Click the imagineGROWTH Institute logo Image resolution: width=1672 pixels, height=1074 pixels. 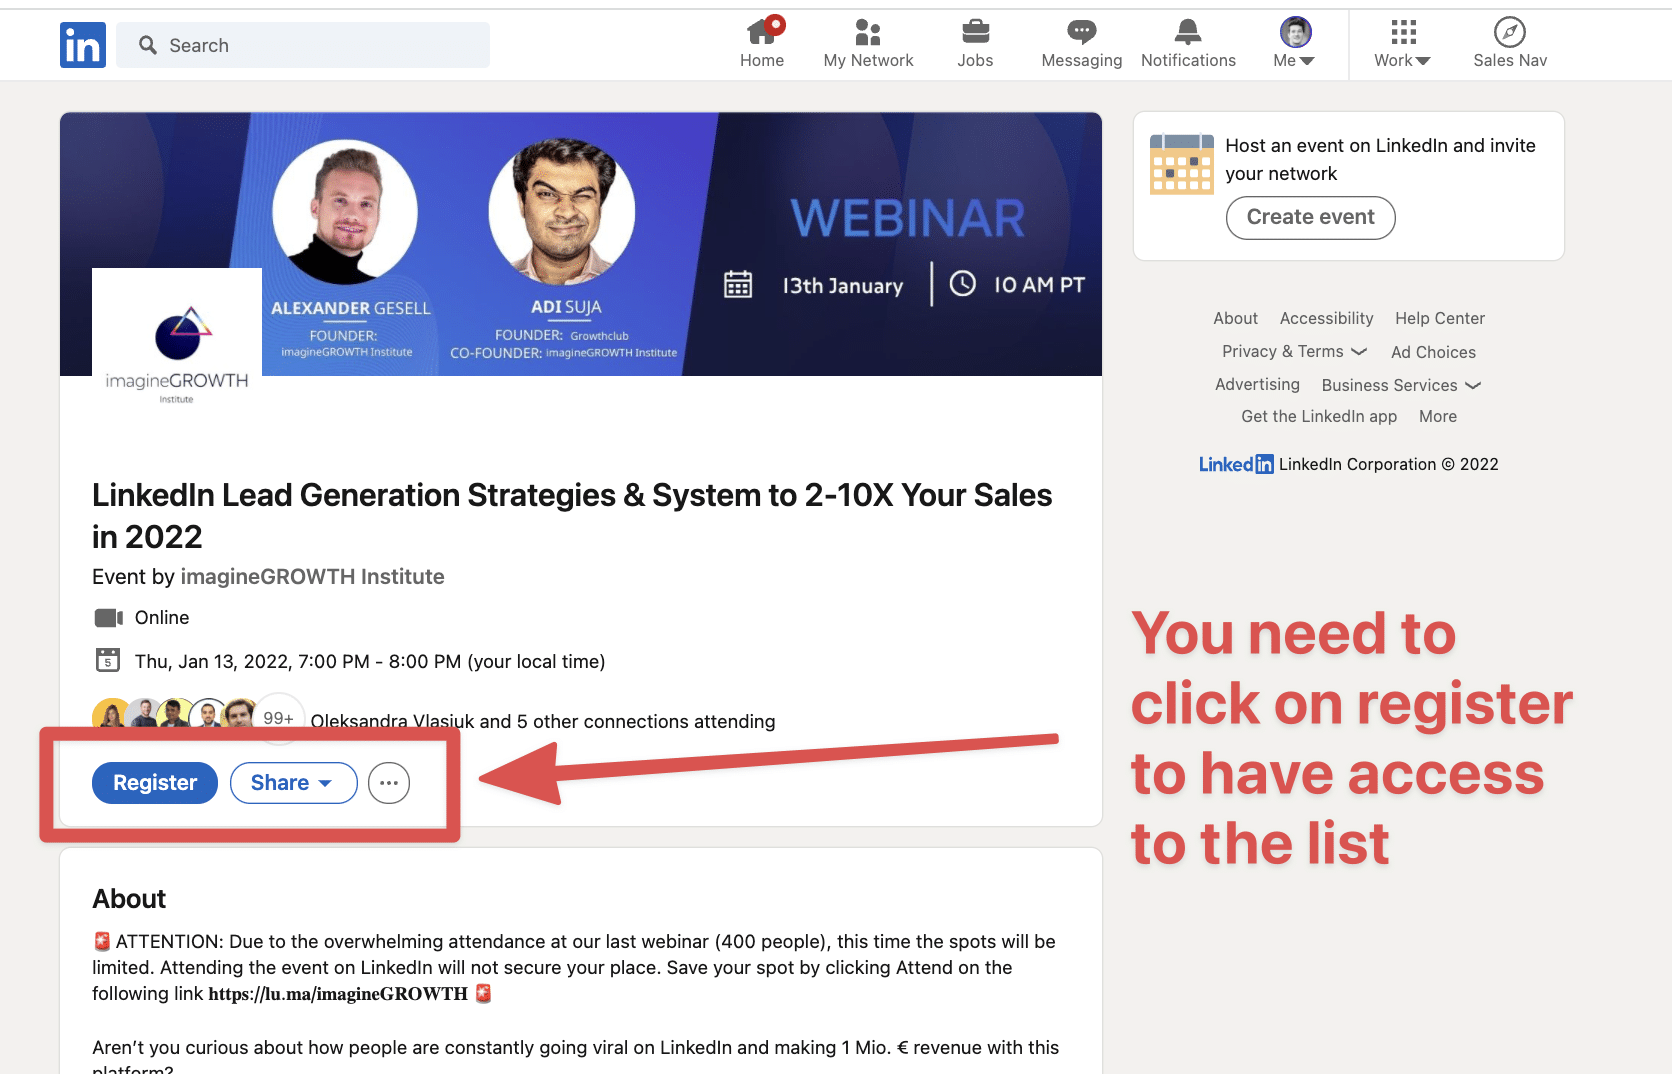pyautogui.click(x=177, y=352)
